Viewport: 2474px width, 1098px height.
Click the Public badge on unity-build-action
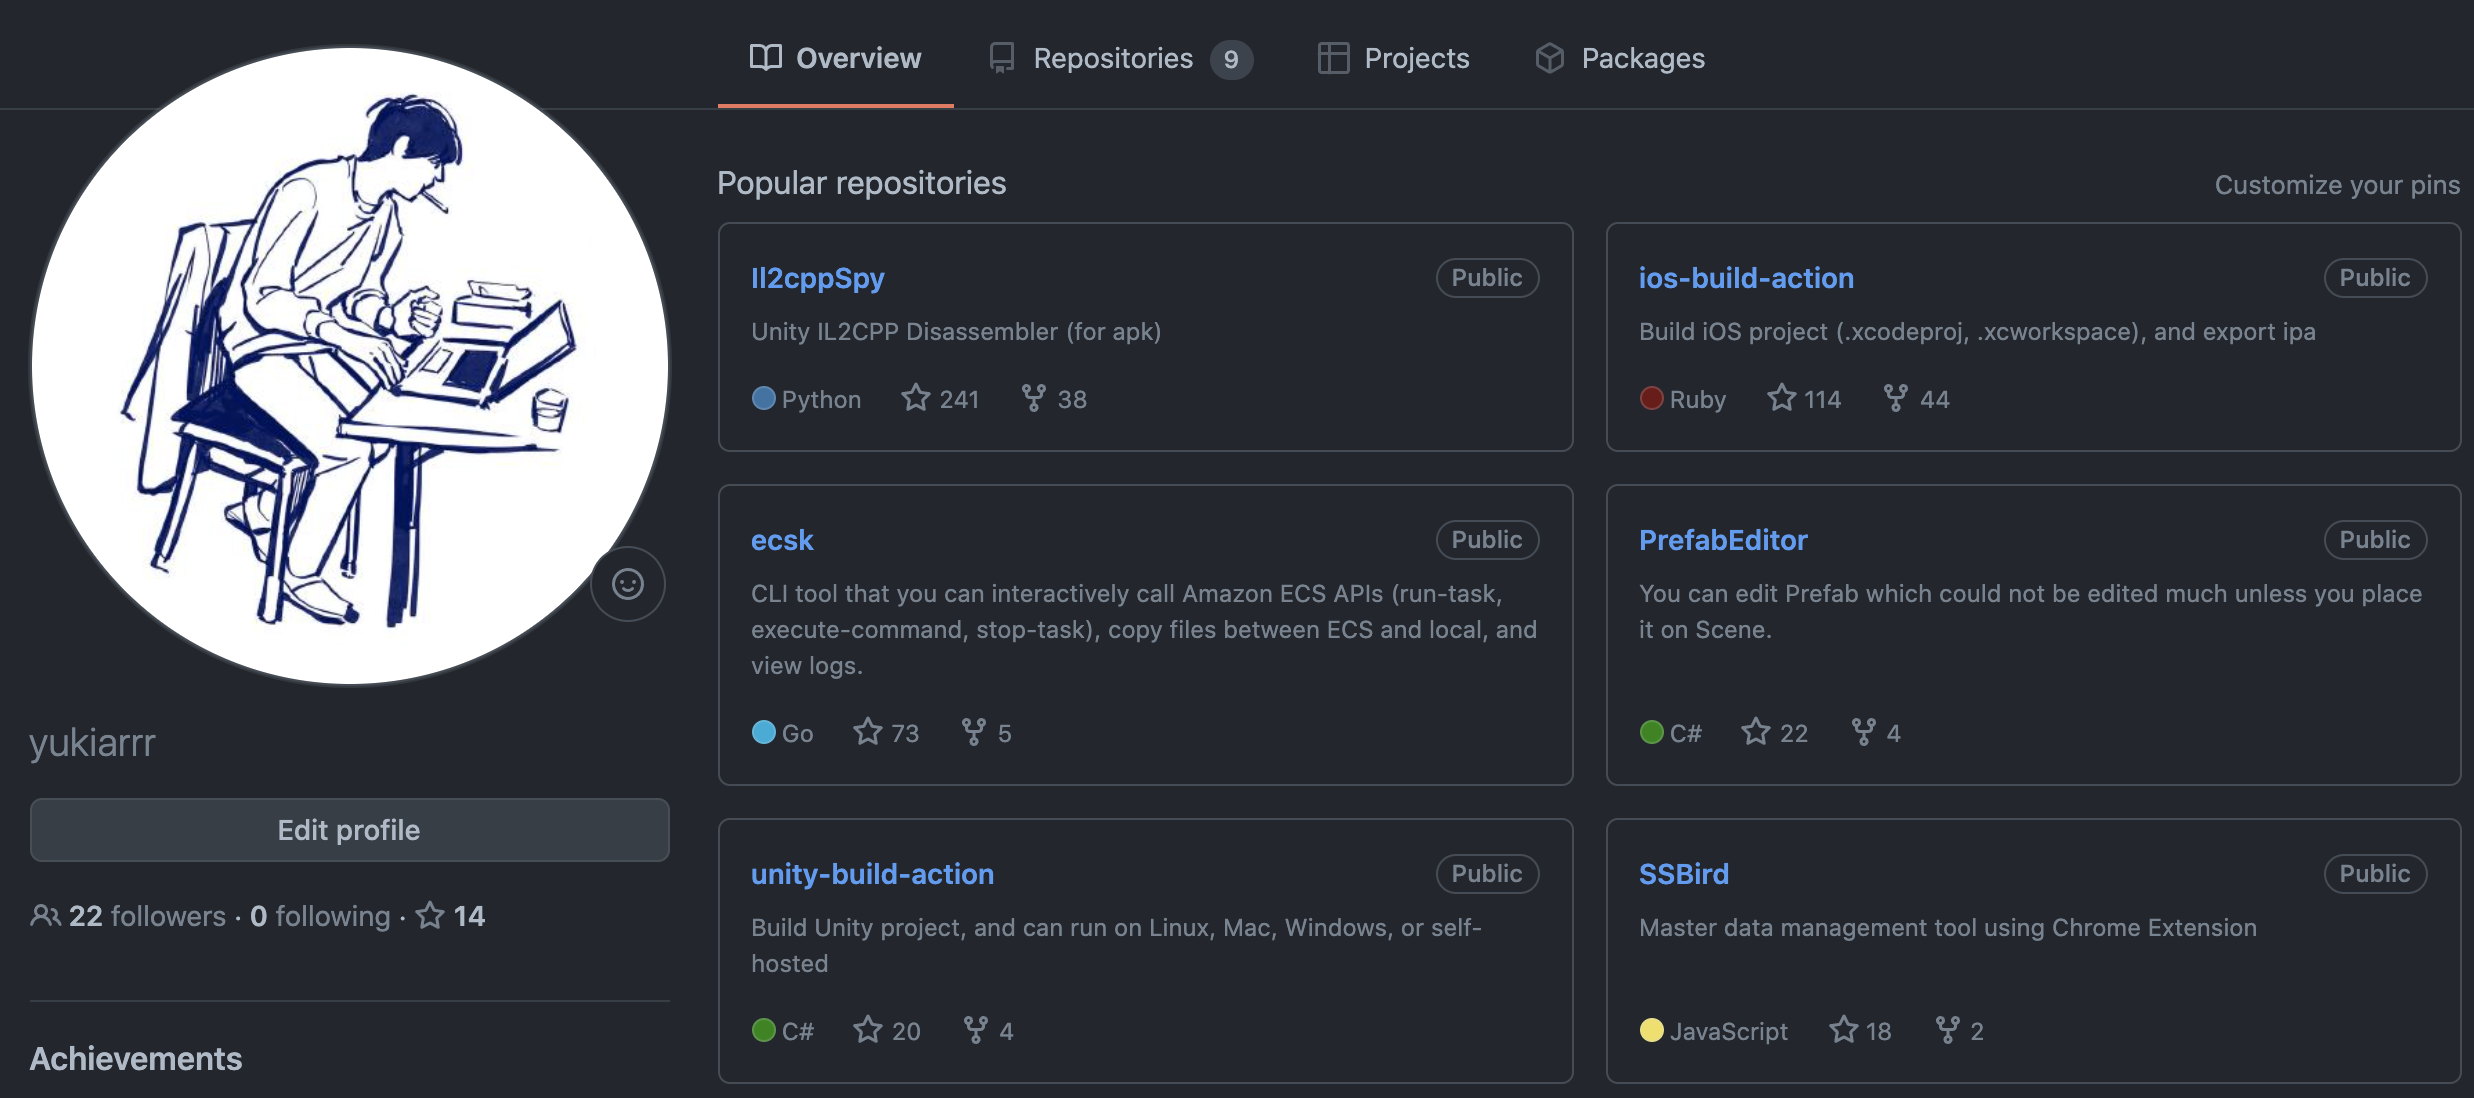pos(1487,874)
